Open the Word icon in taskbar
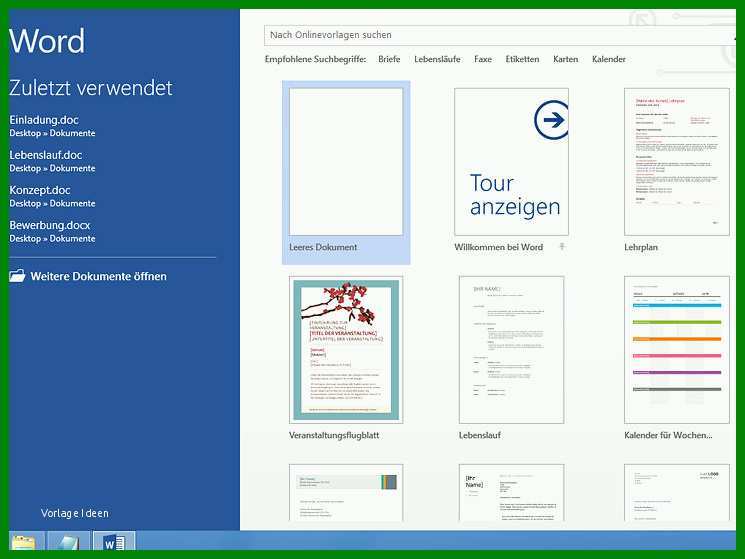The width and height of the screenshot is (745, 559). click(x=114, y=541)
